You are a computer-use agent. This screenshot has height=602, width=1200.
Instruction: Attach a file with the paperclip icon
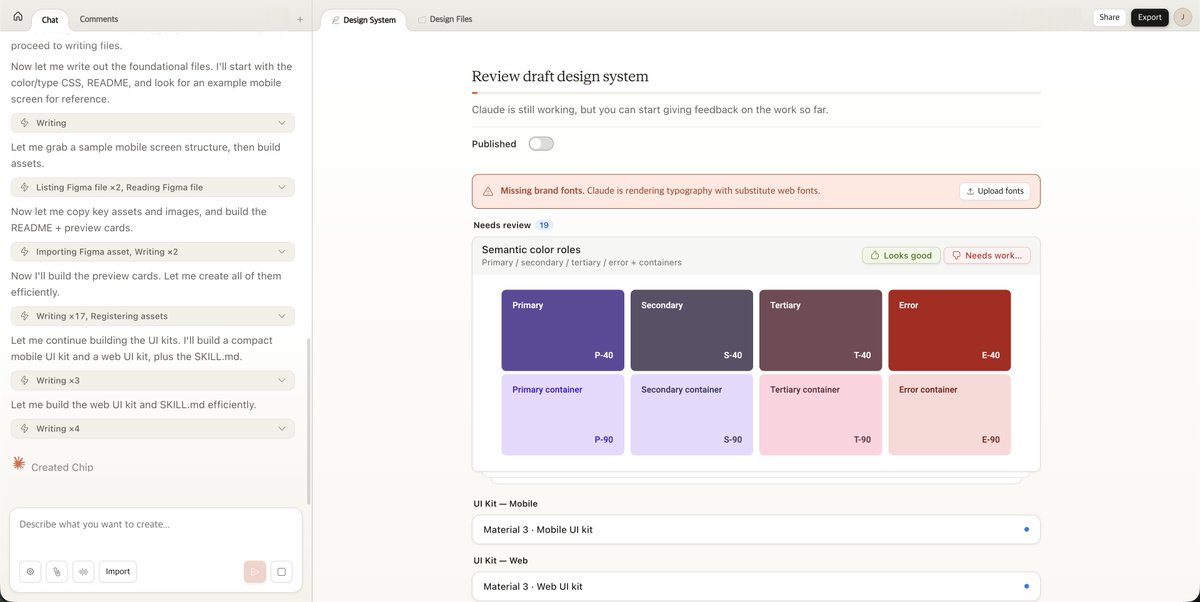point(57,572)
